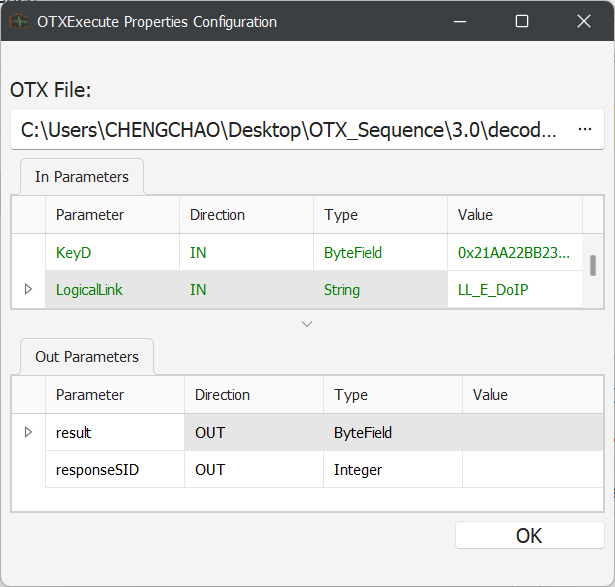Viewport: 615px width, 587px height.
Task: Edit the KeyD value cell
Action: 514,253
